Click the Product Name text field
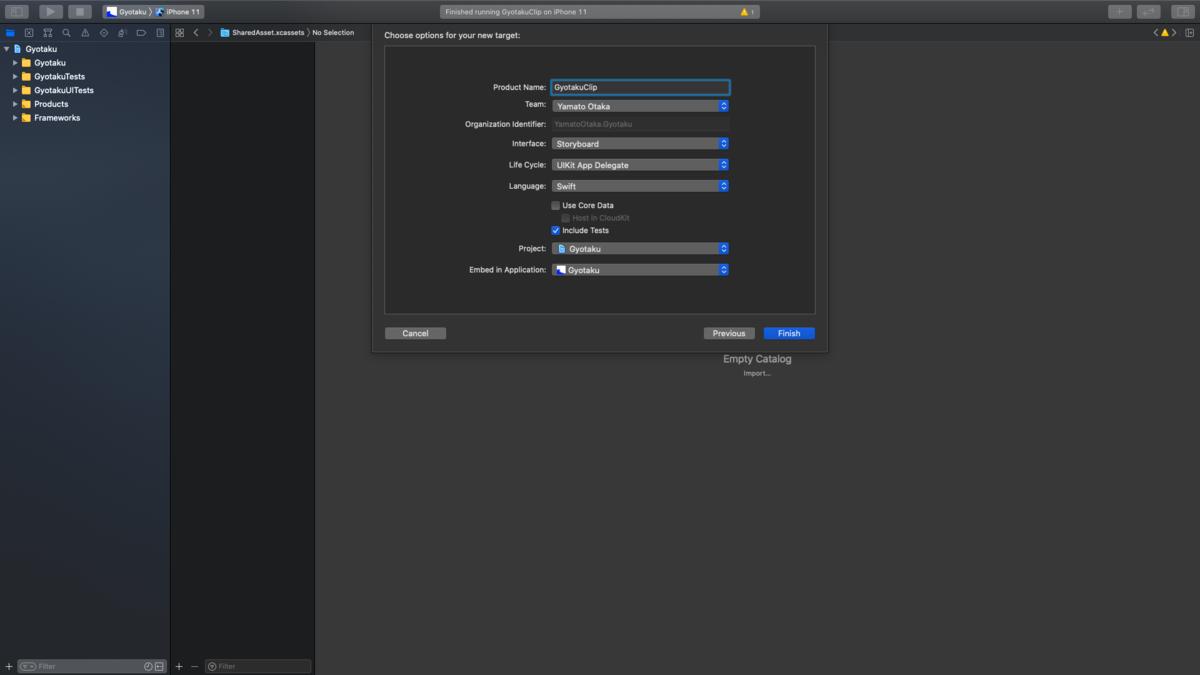This screenshot has width=1200, height=675. [640, 87]
